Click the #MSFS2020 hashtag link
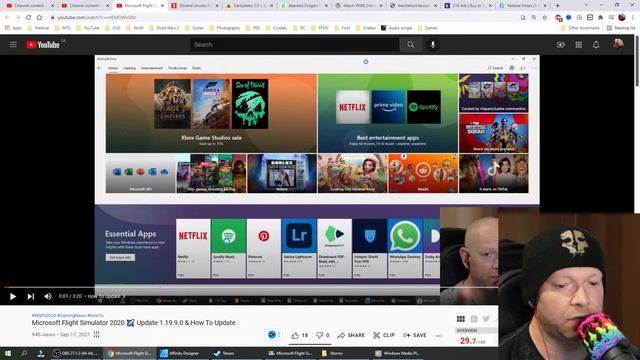Viewport: 640px width, 360px height. [x=44, y=316]
